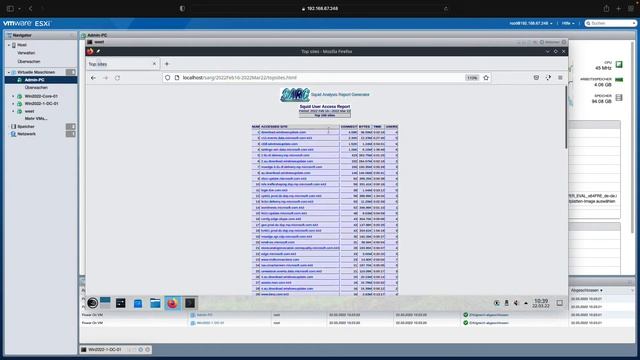Select Speicher in the Navigator

pyautogui.click(x=26, y=127)
